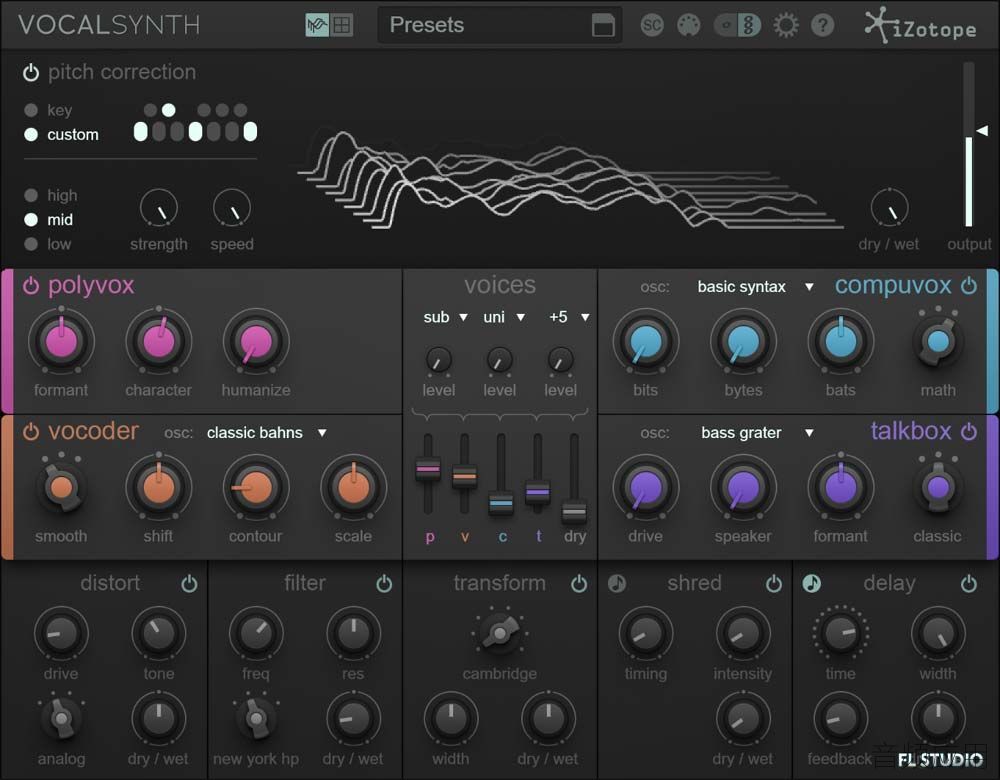Enable the transform effect power icon
1000x780 pixels.
(579, 584)
